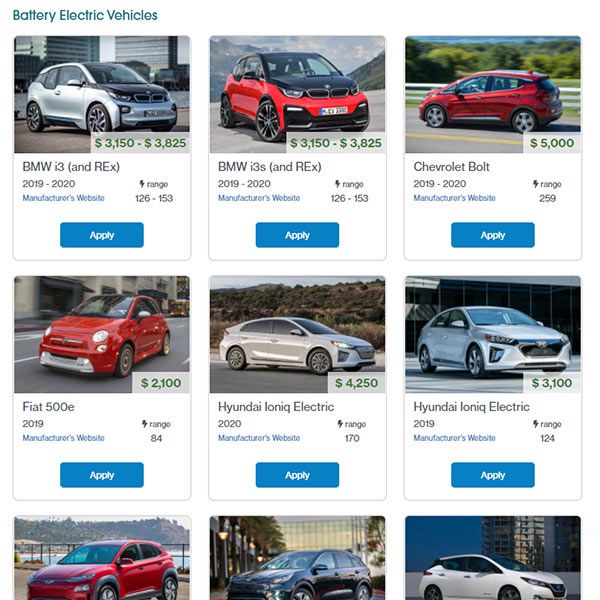Click the red Chevrolet Bolt photo

point(493,95)
